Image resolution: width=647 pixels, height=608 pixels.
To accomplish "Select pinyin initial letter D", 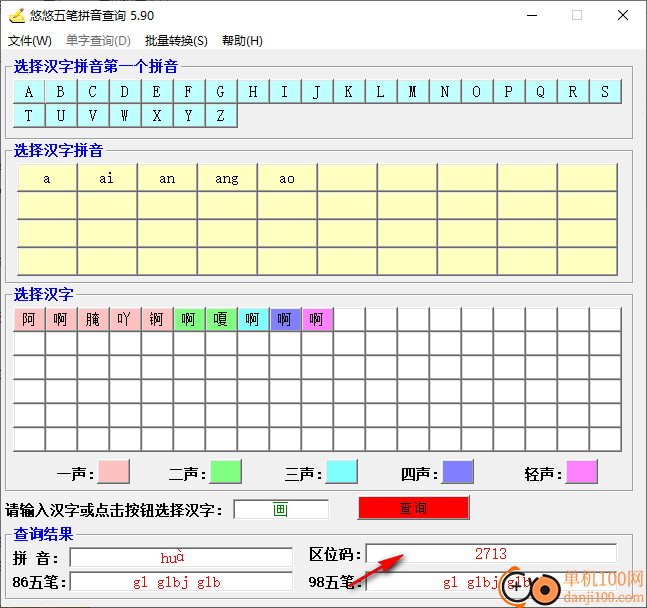I will 125,91.
